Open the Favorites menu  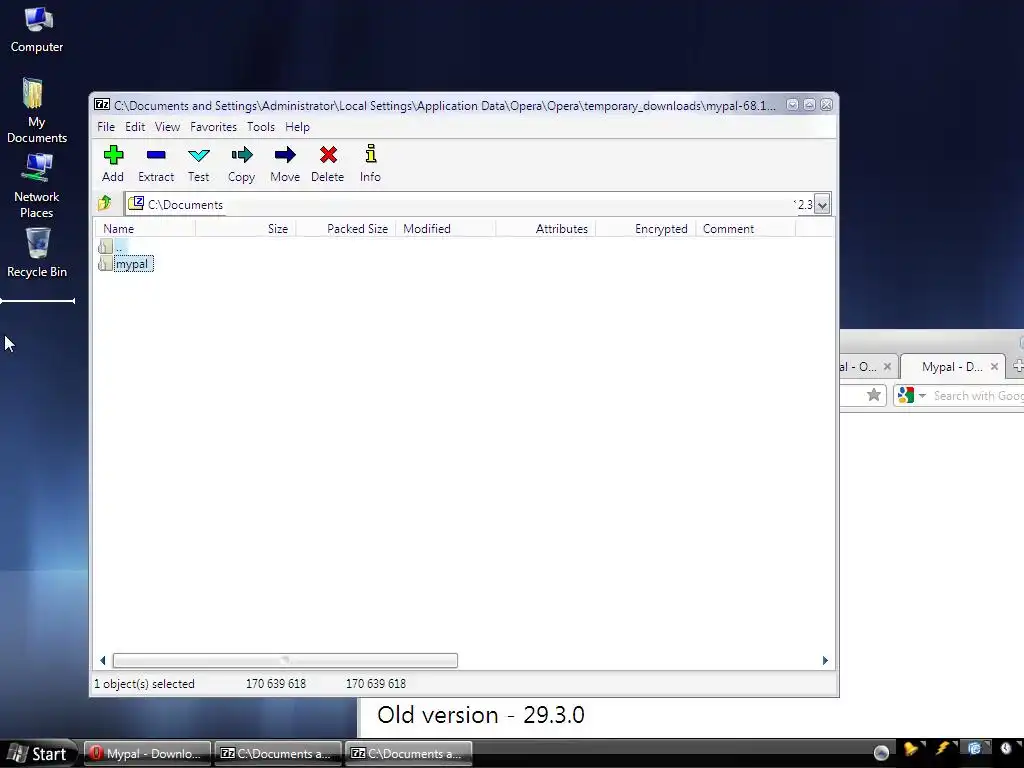tap(214, 127)
